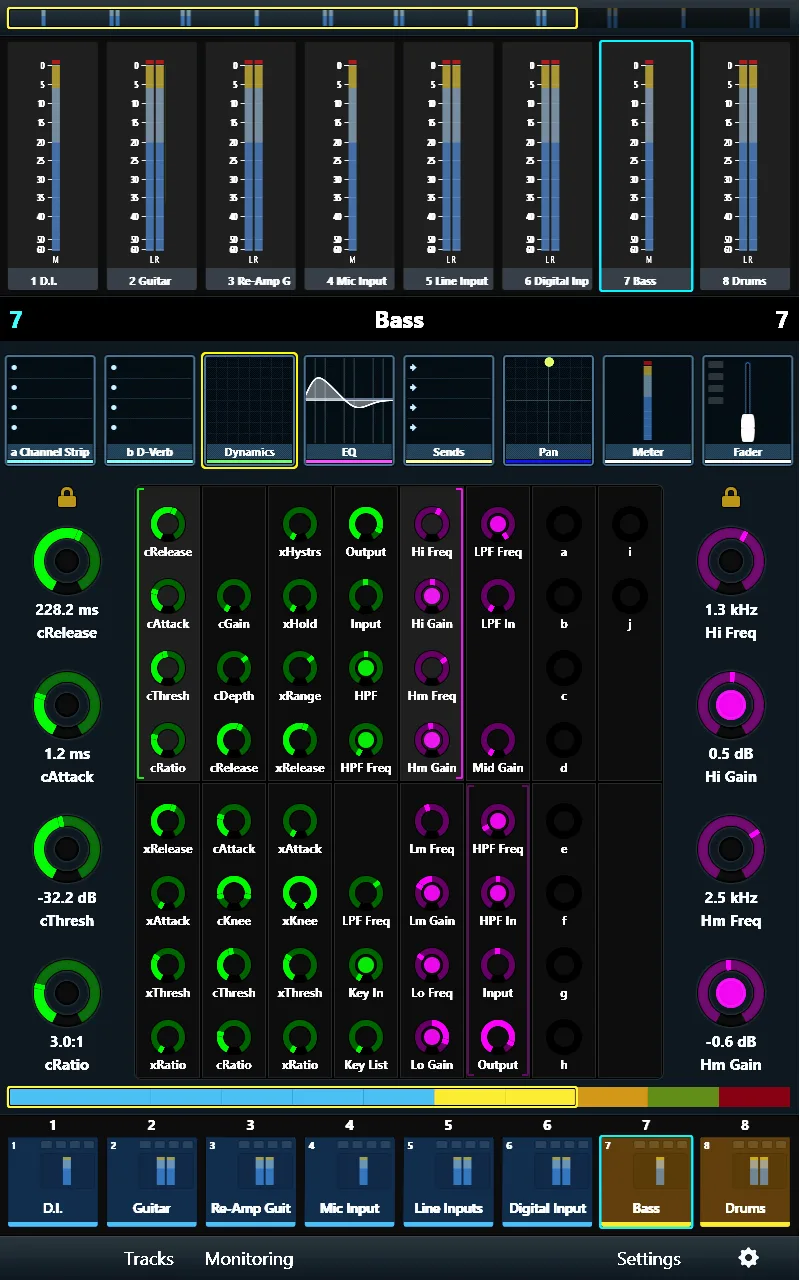Select the xRange knob
This screenshot has height=1280, width=800.
pos(300,668)
